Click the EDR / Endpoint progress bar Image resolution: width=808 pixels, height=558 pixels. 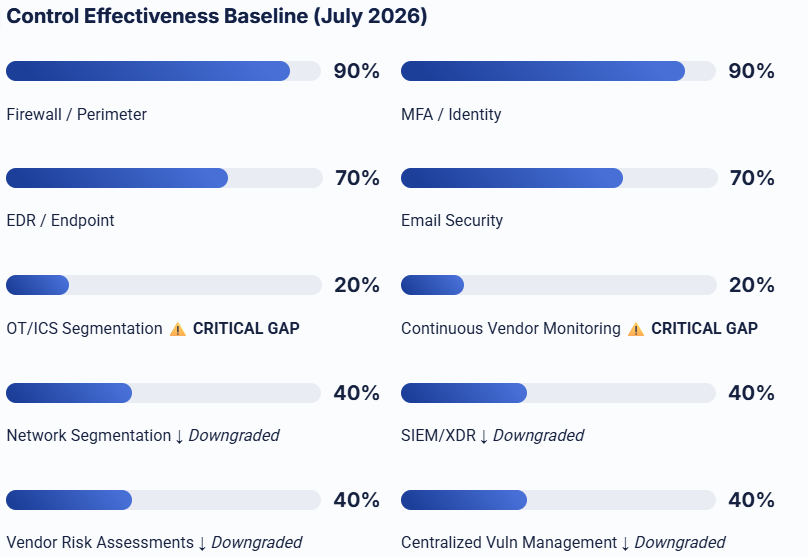click(x=164, y=178)
